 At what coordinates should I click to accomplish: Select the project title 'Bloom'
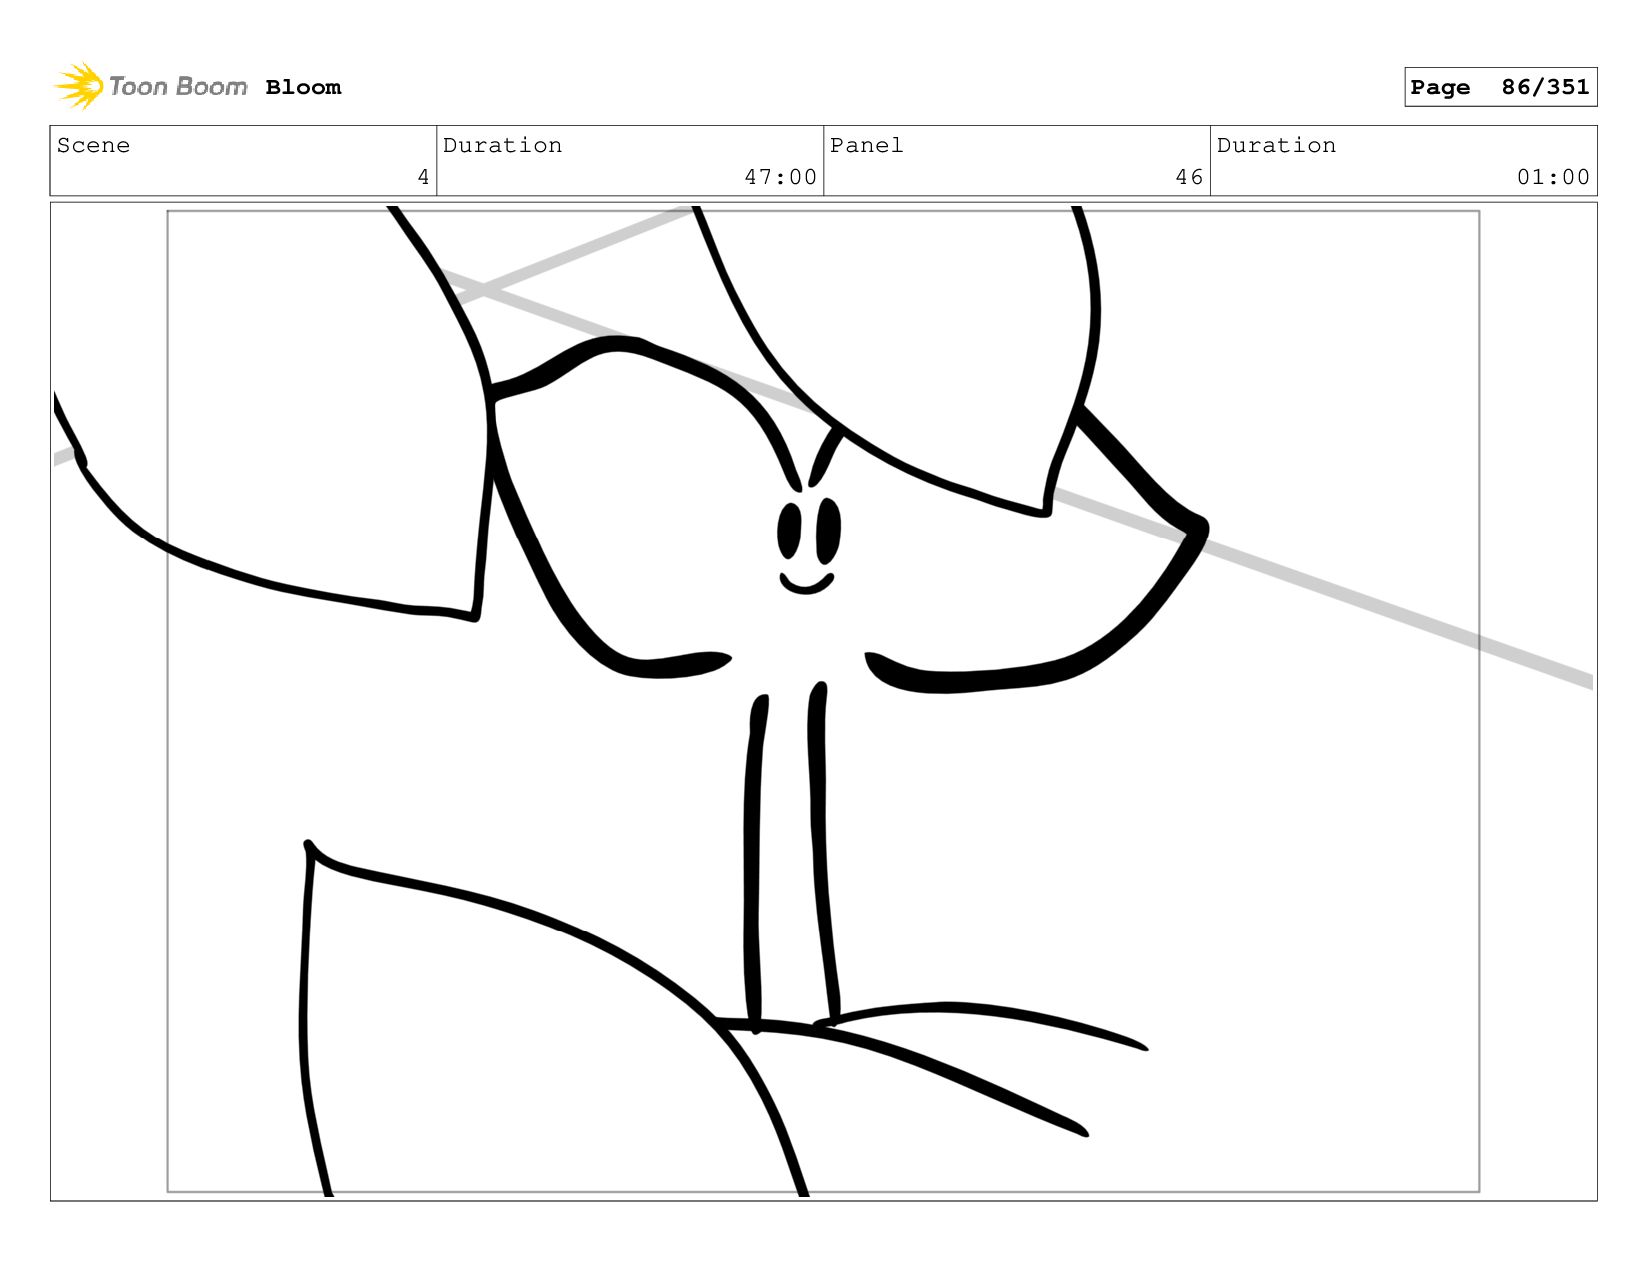pos(303,87)
